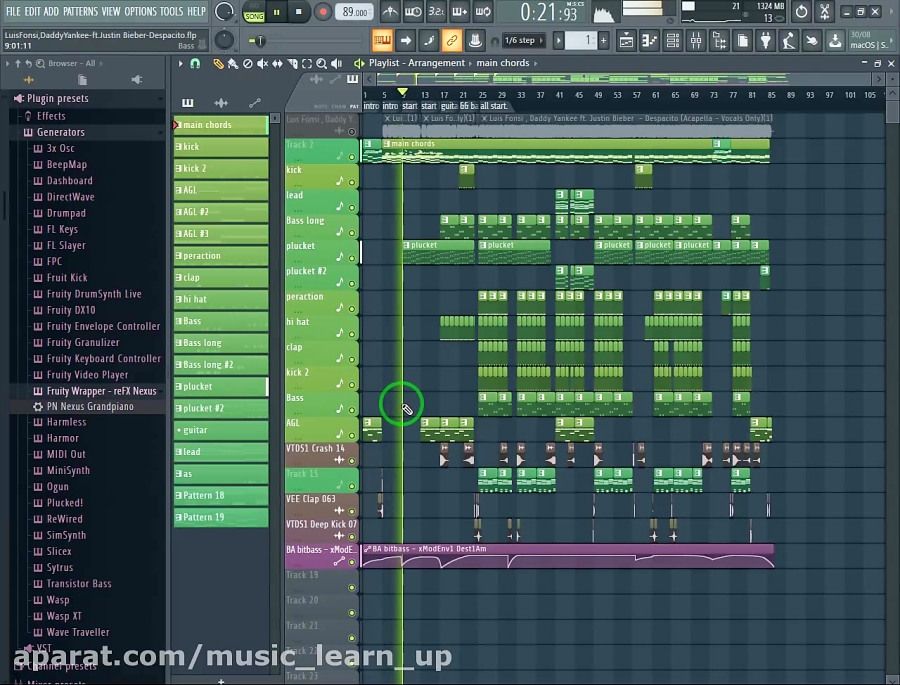Viewport: 900px width, 685px height.
Task: Toggle the SONG/PAT mode switch
Action: click(254, 12)
